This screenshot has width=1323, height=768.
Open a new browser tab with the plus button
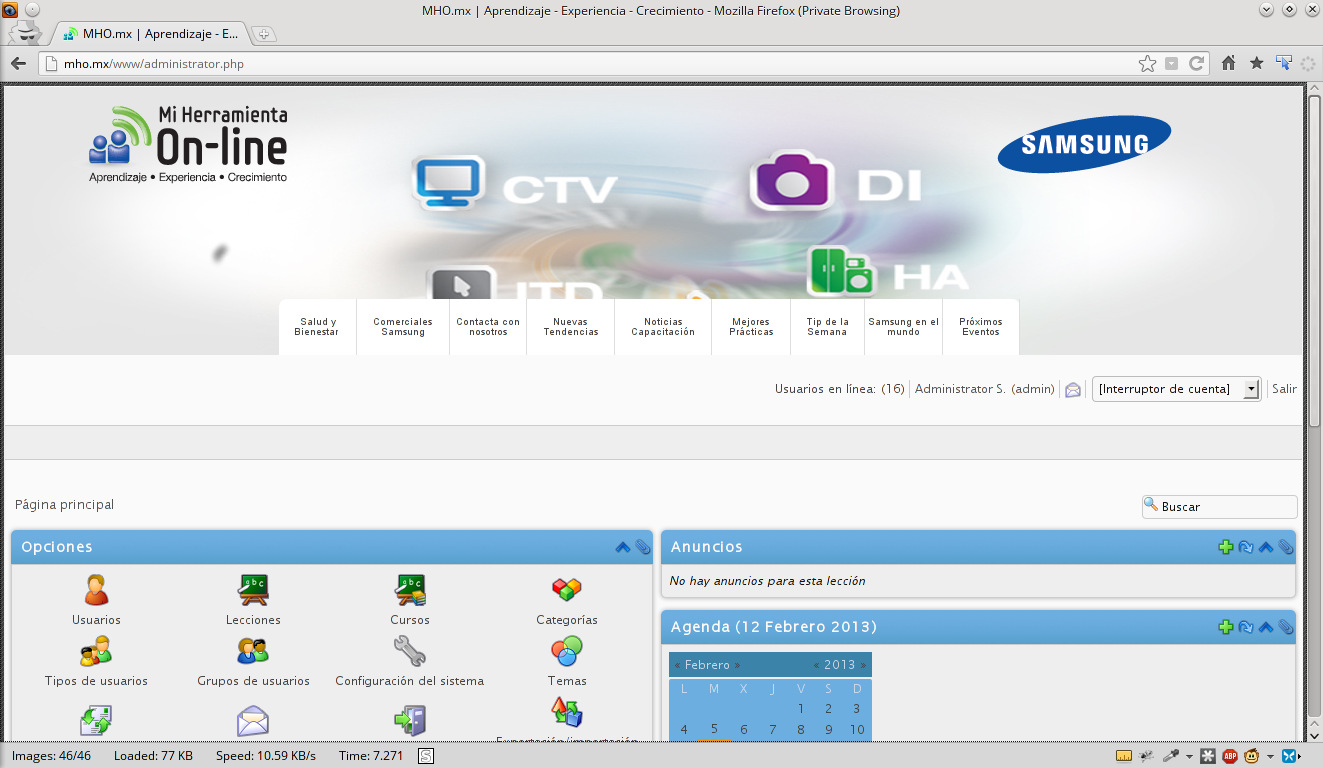(x=264, y=34)
